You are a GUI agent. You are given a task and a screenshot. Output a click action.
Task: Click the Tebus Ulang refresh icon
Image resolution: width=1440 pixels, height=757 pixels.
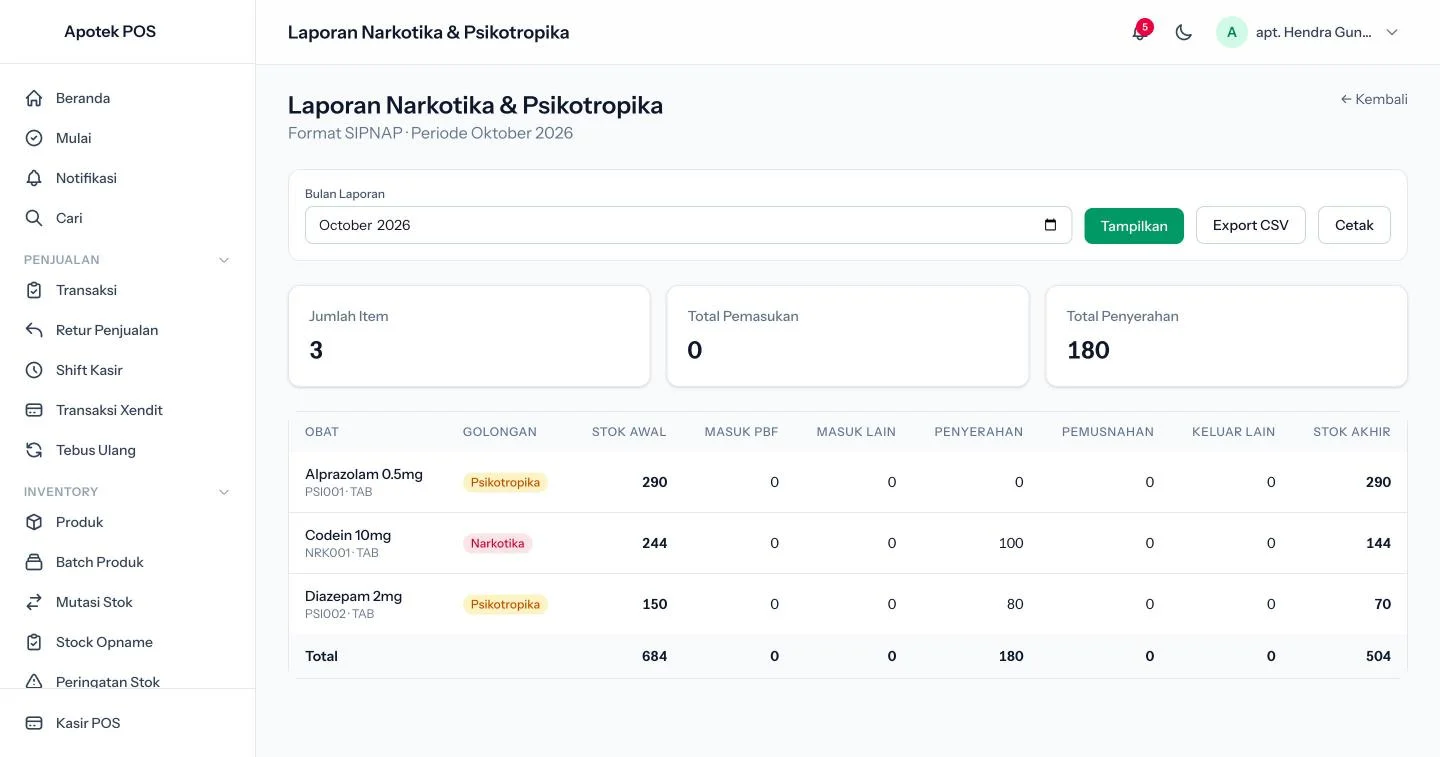tap(34, 450)
